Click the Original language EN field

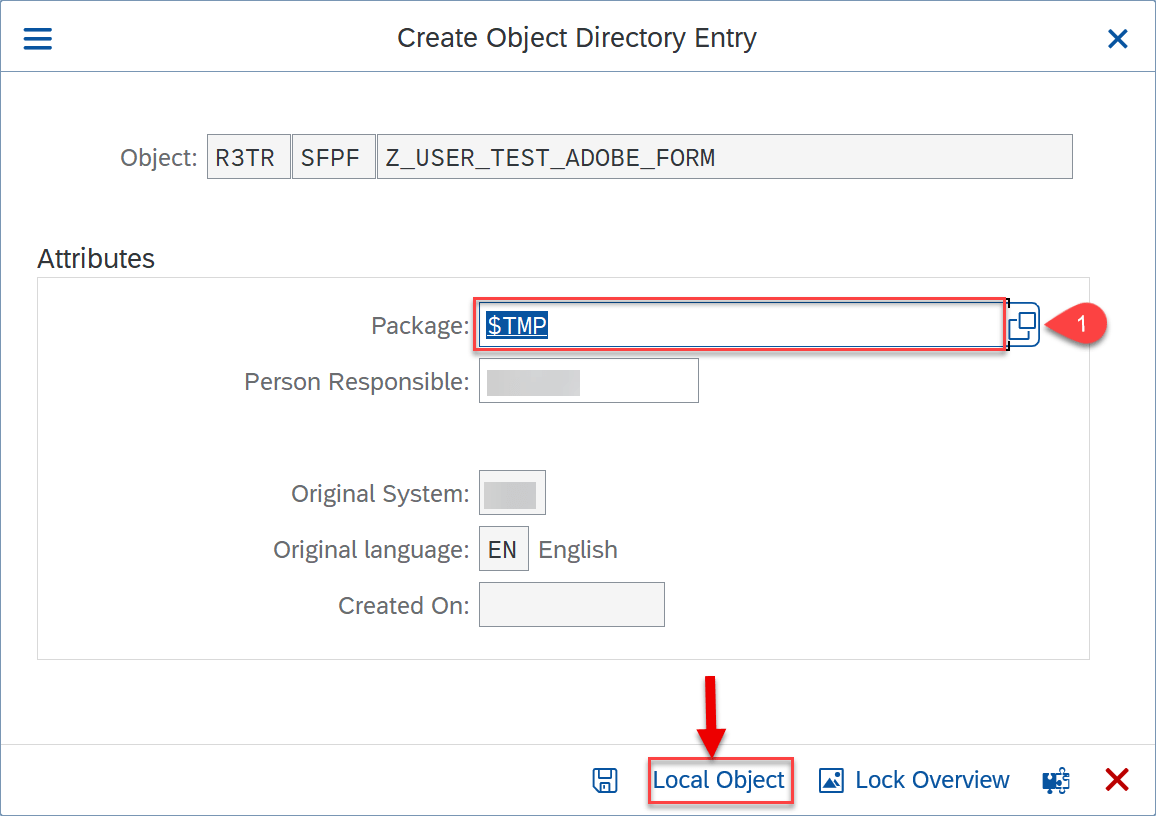click(x=503, y=549)
